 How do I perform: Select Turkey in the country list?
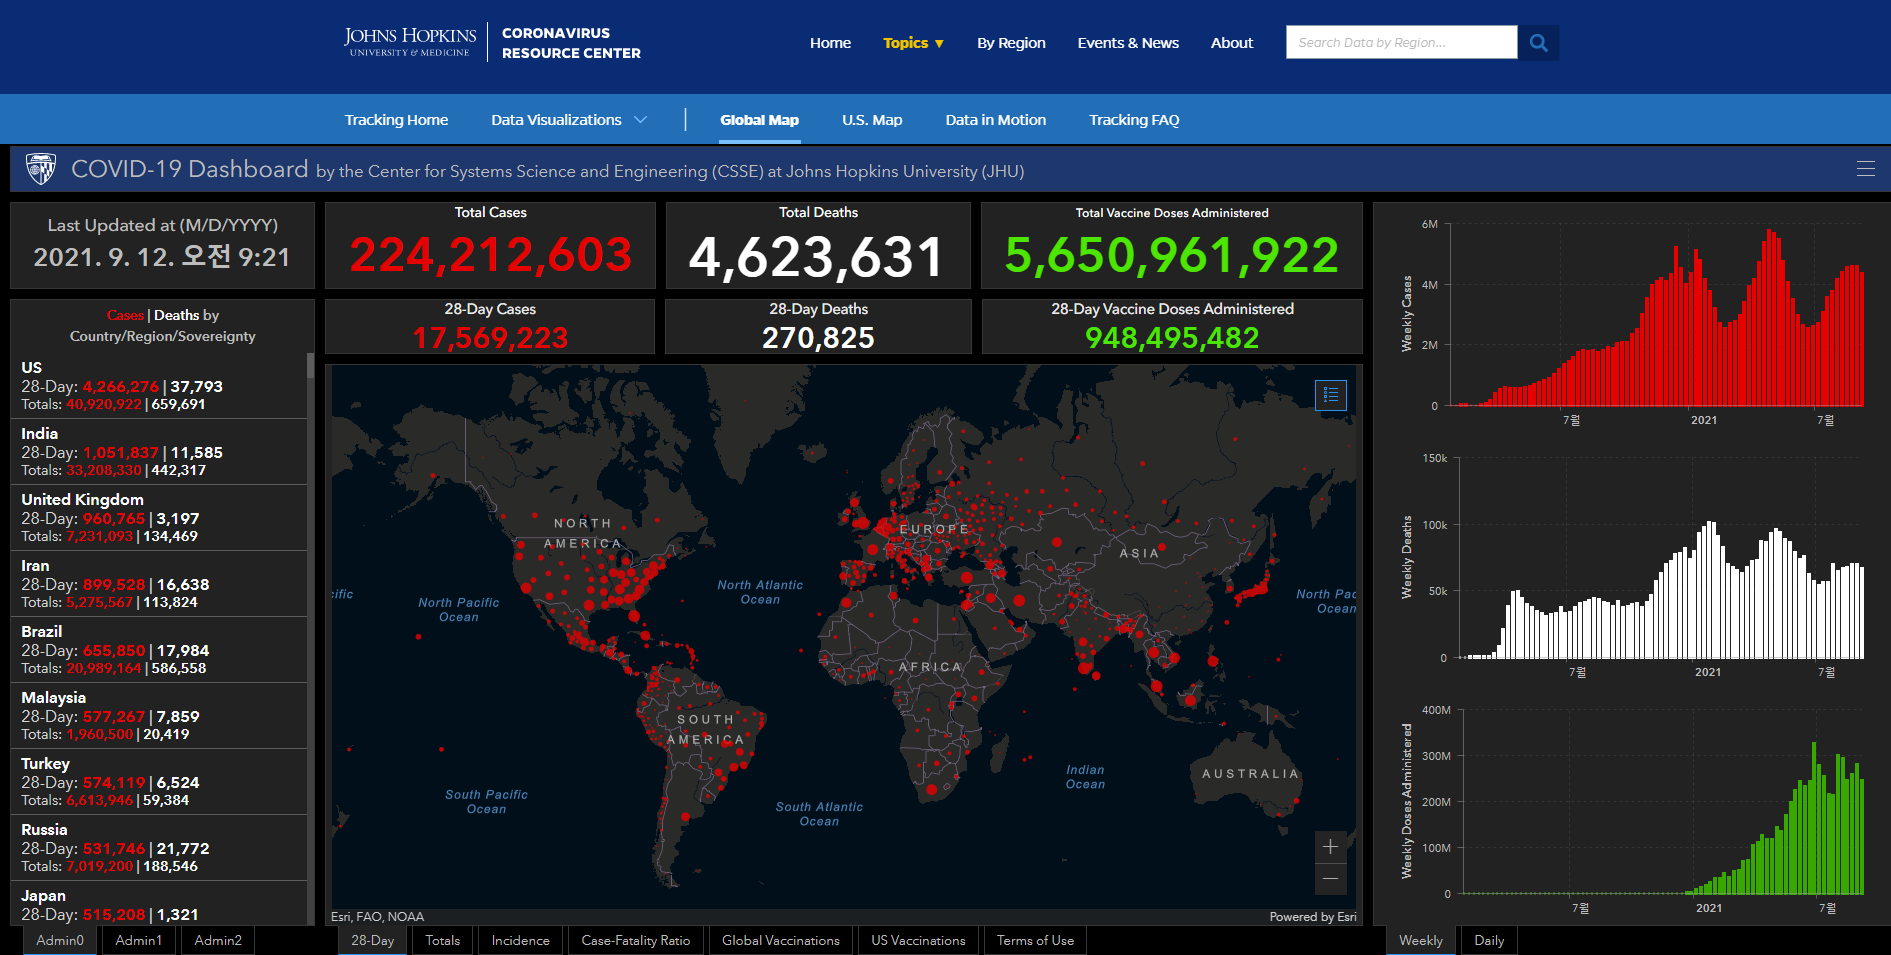coord(158,782)
